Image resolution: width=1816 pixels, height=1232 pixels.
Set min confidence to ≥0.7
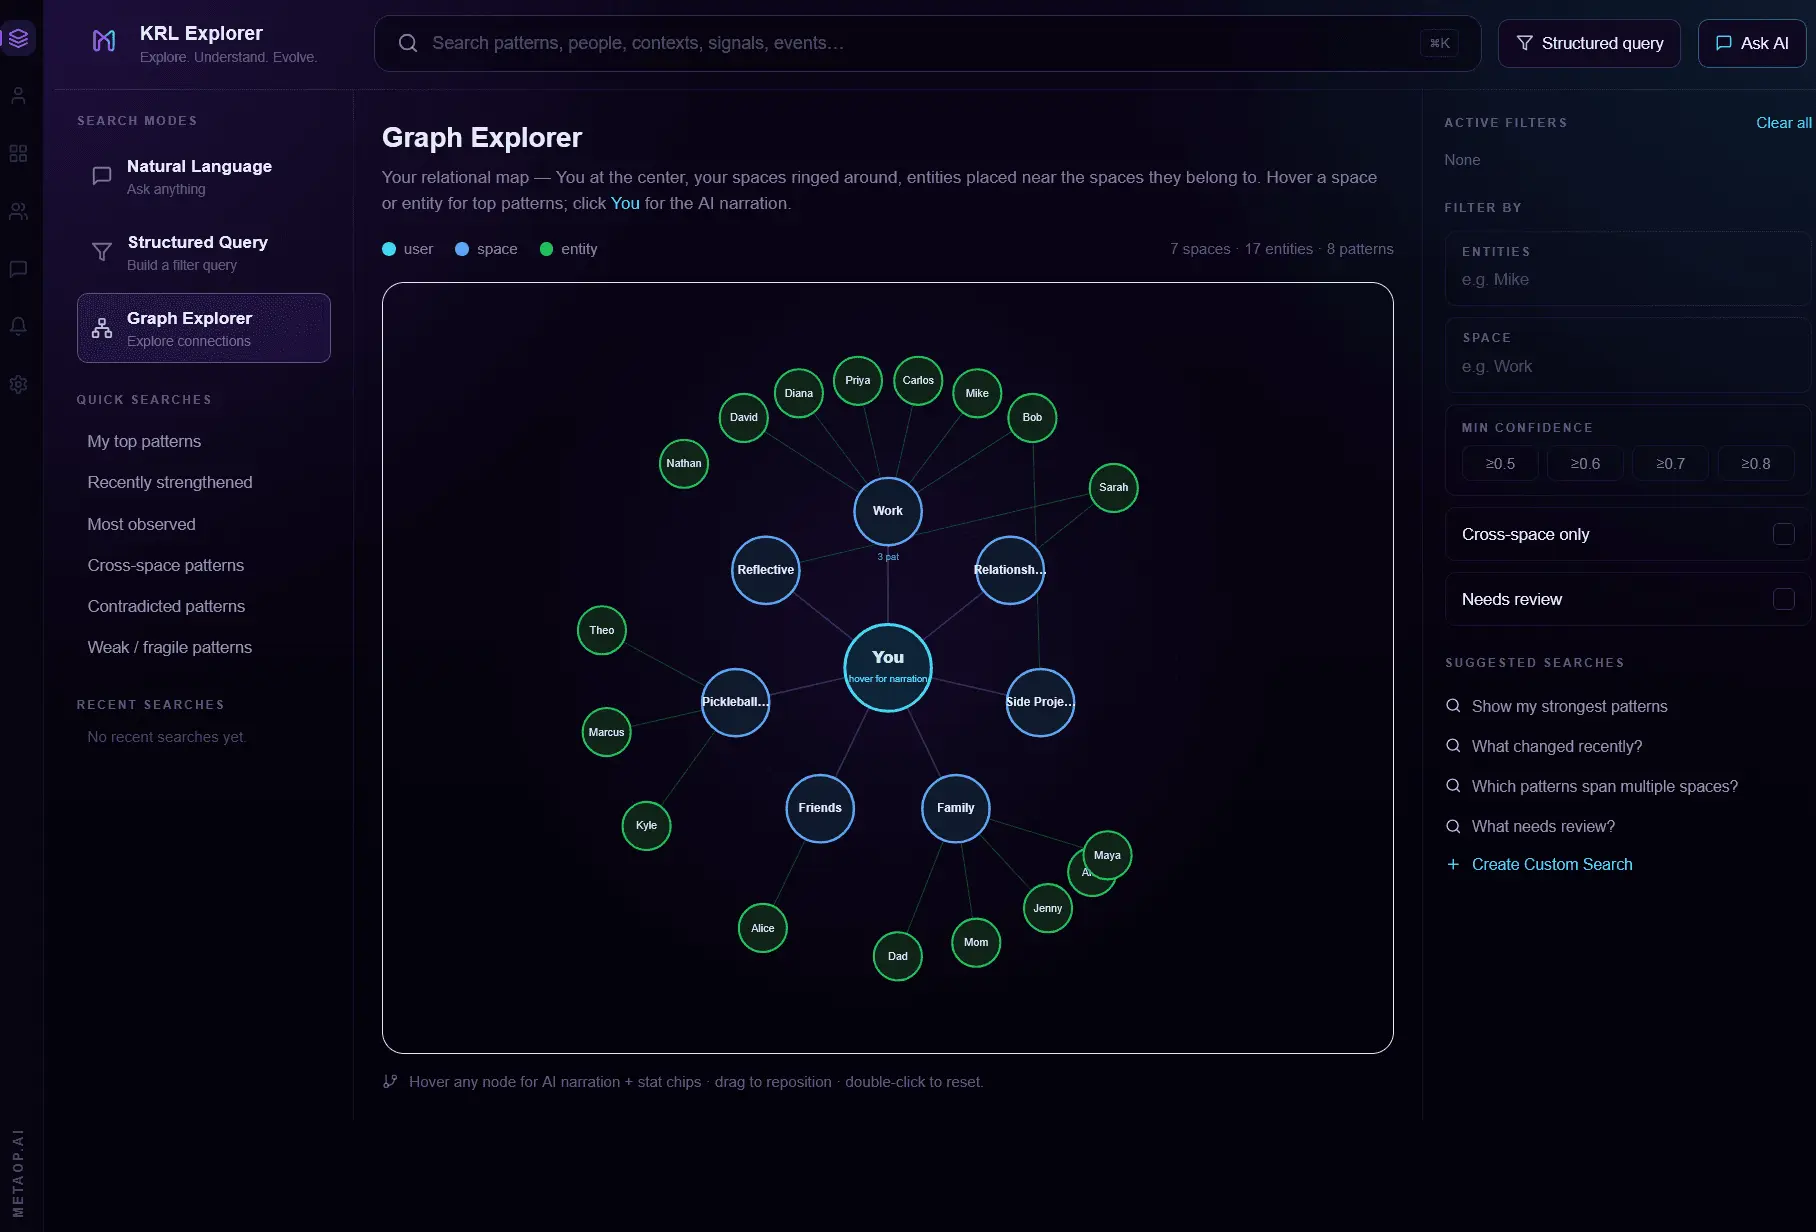click(x=1670, y=464)
